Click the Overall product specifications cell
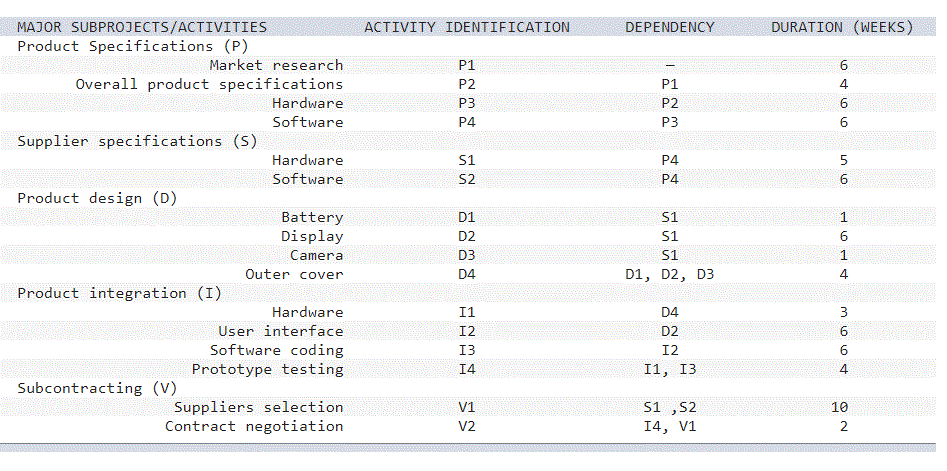This screenshot has height=471, width=947. [x=209, y=84]
